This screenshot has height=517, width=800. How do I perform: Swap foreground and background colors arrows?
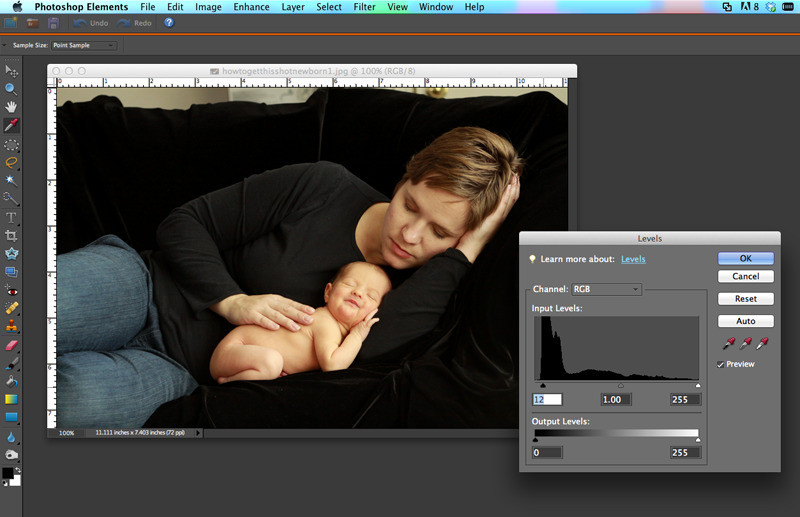pyautogui.click(x=18, y=470)
